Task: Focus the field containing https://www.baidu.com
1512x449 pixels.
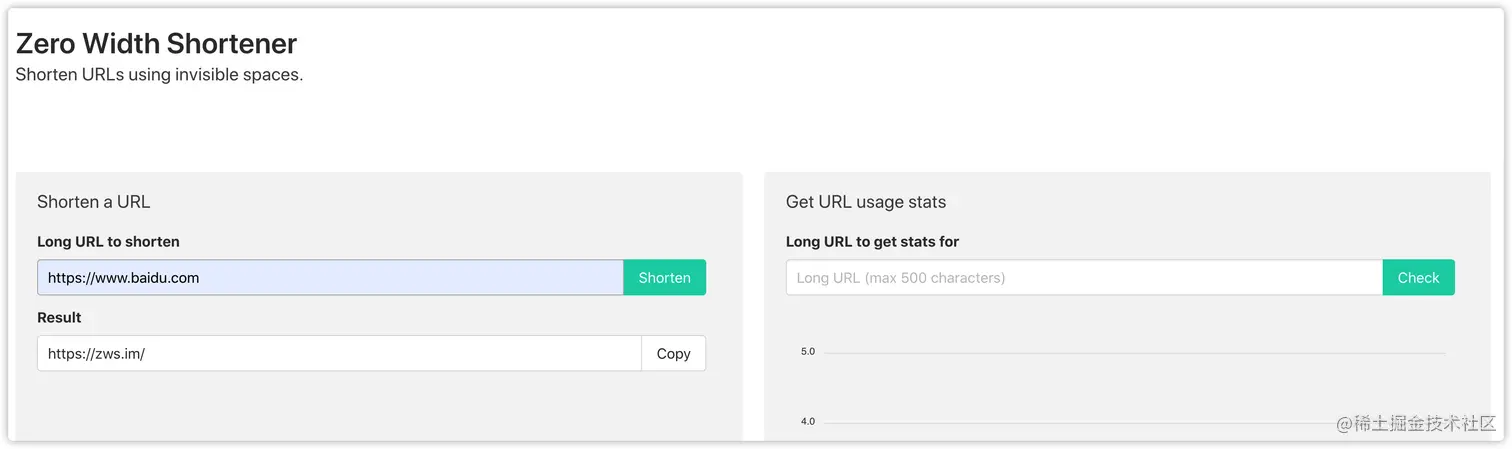Action: [x=330, y=278]
